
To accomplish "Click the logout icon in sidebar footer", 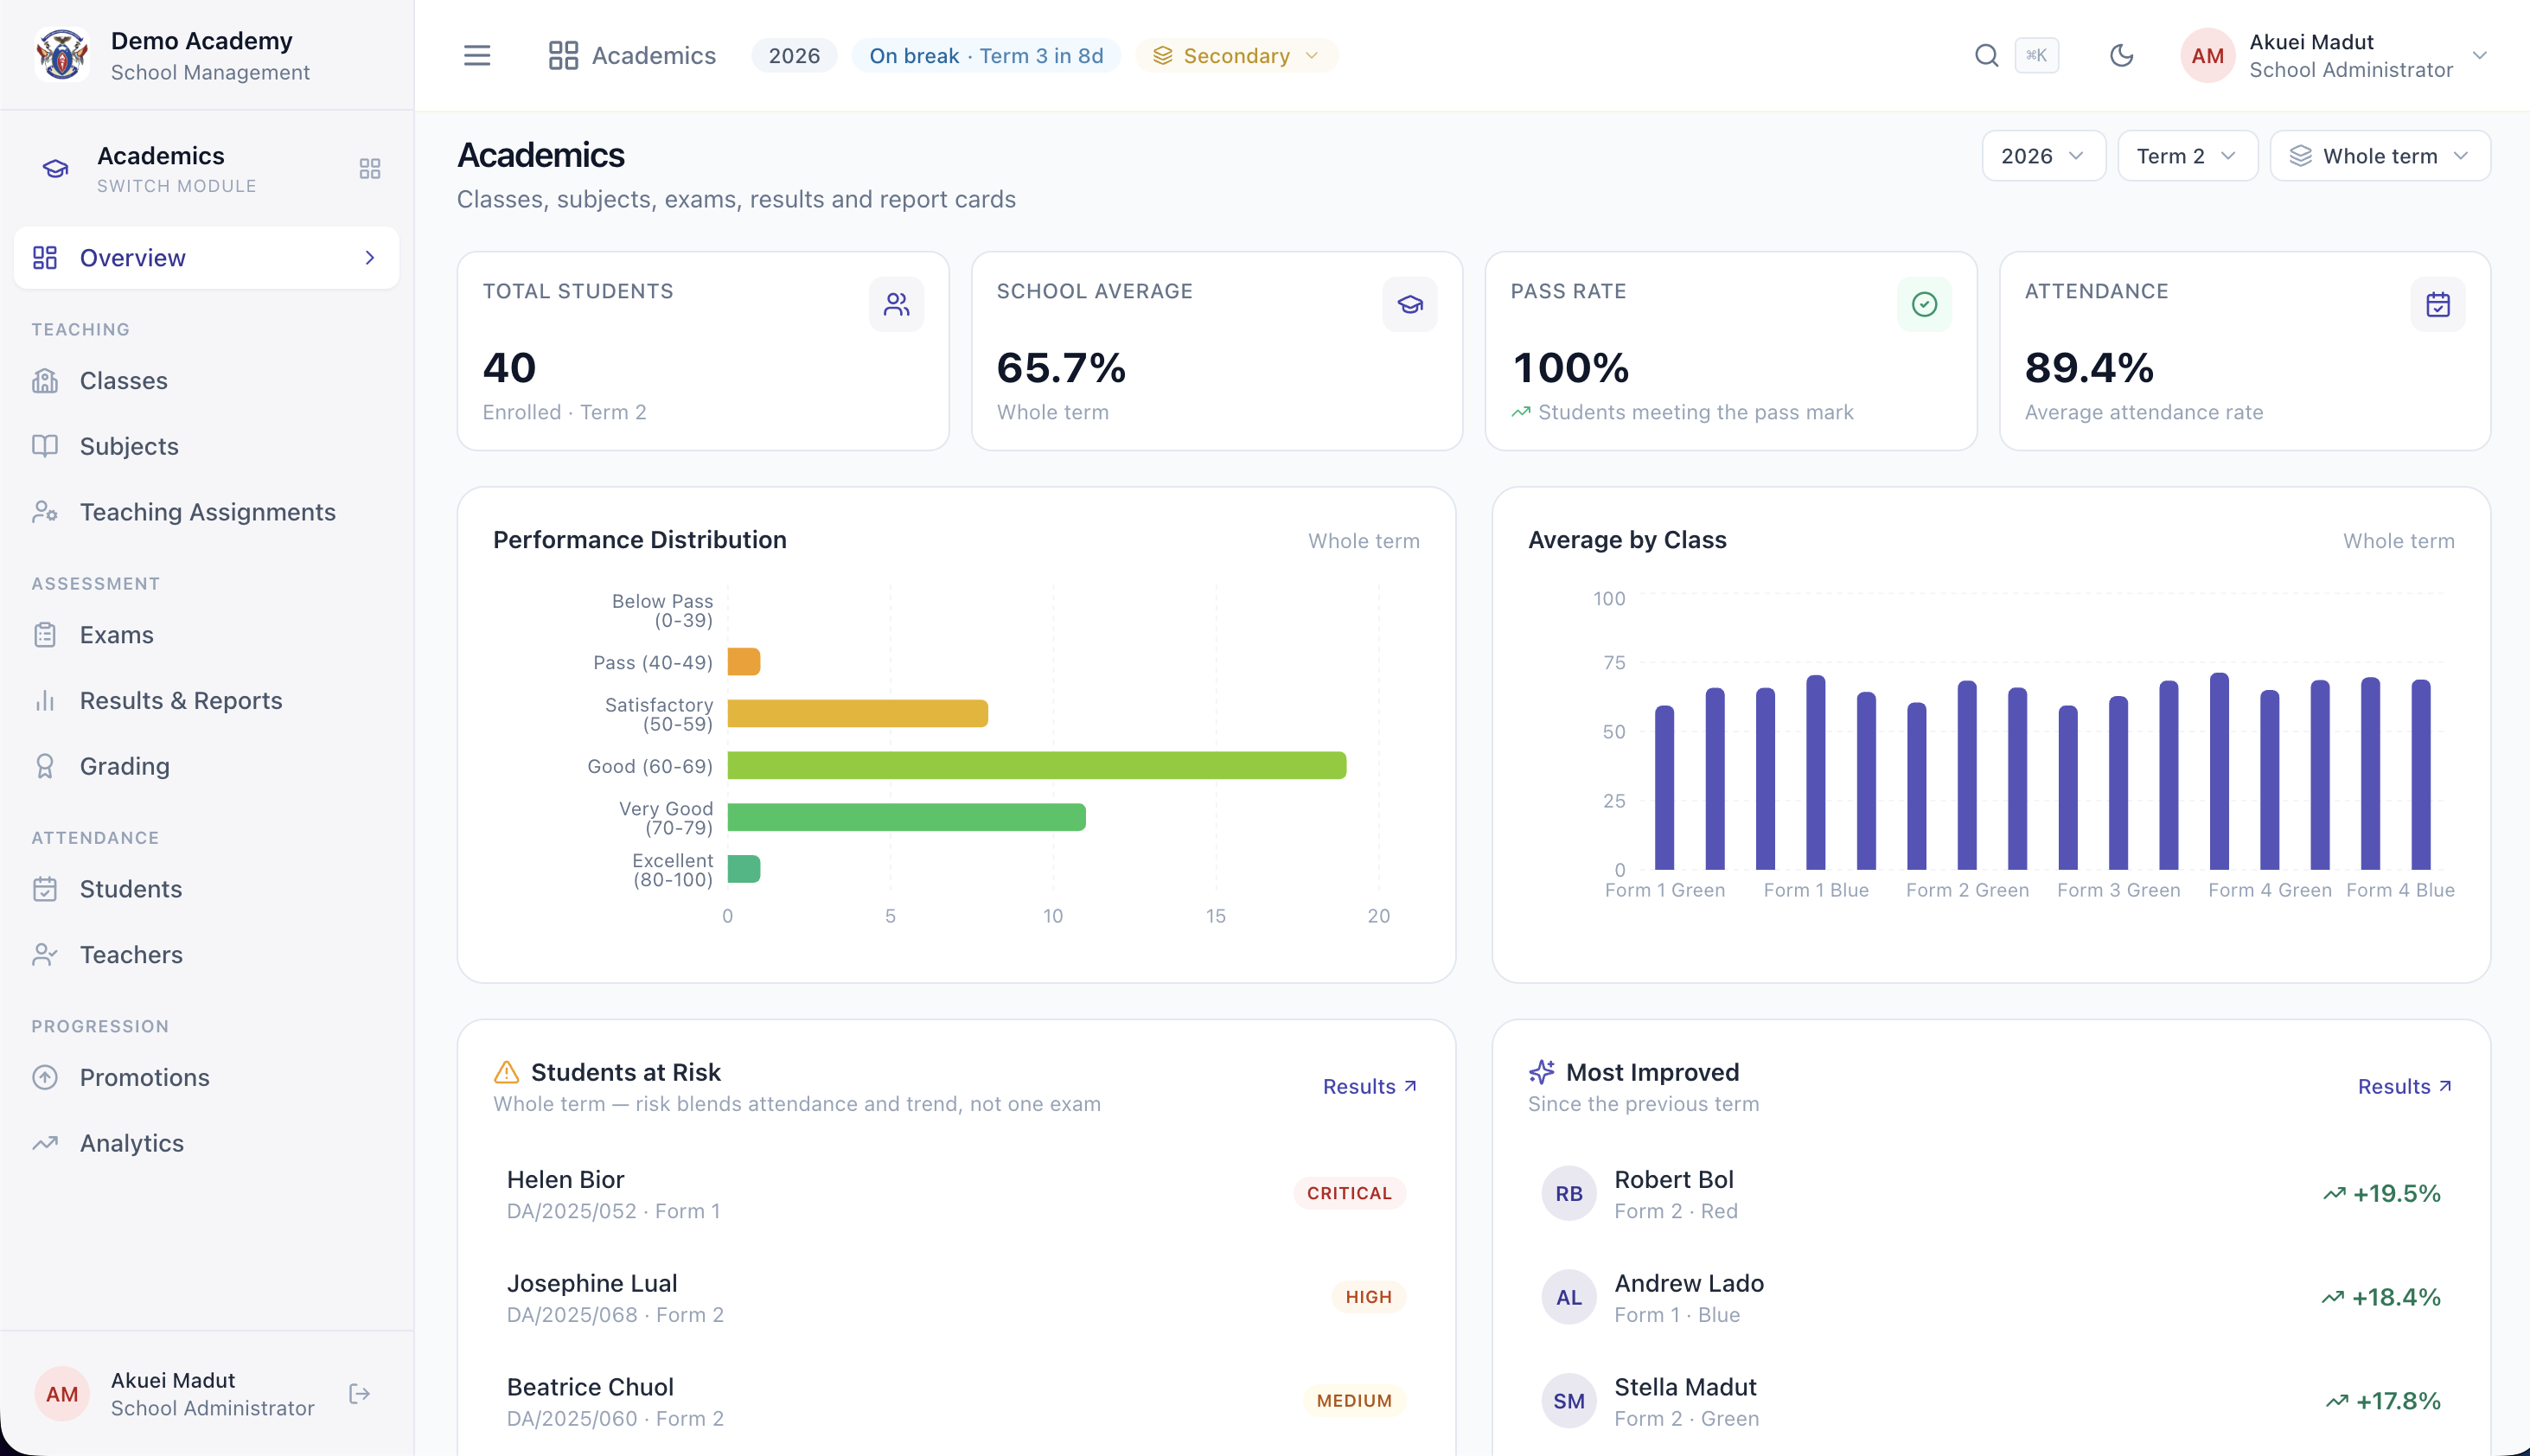I will [x=360, y=1393].
